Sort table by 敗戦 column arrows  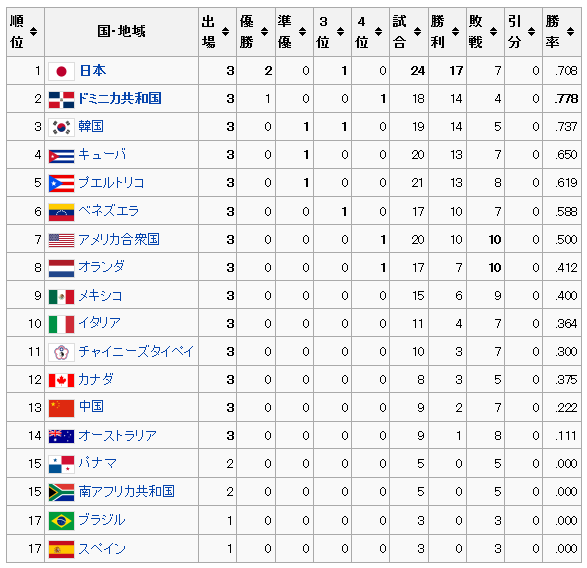pyautogui.click(x=493, y=31)
